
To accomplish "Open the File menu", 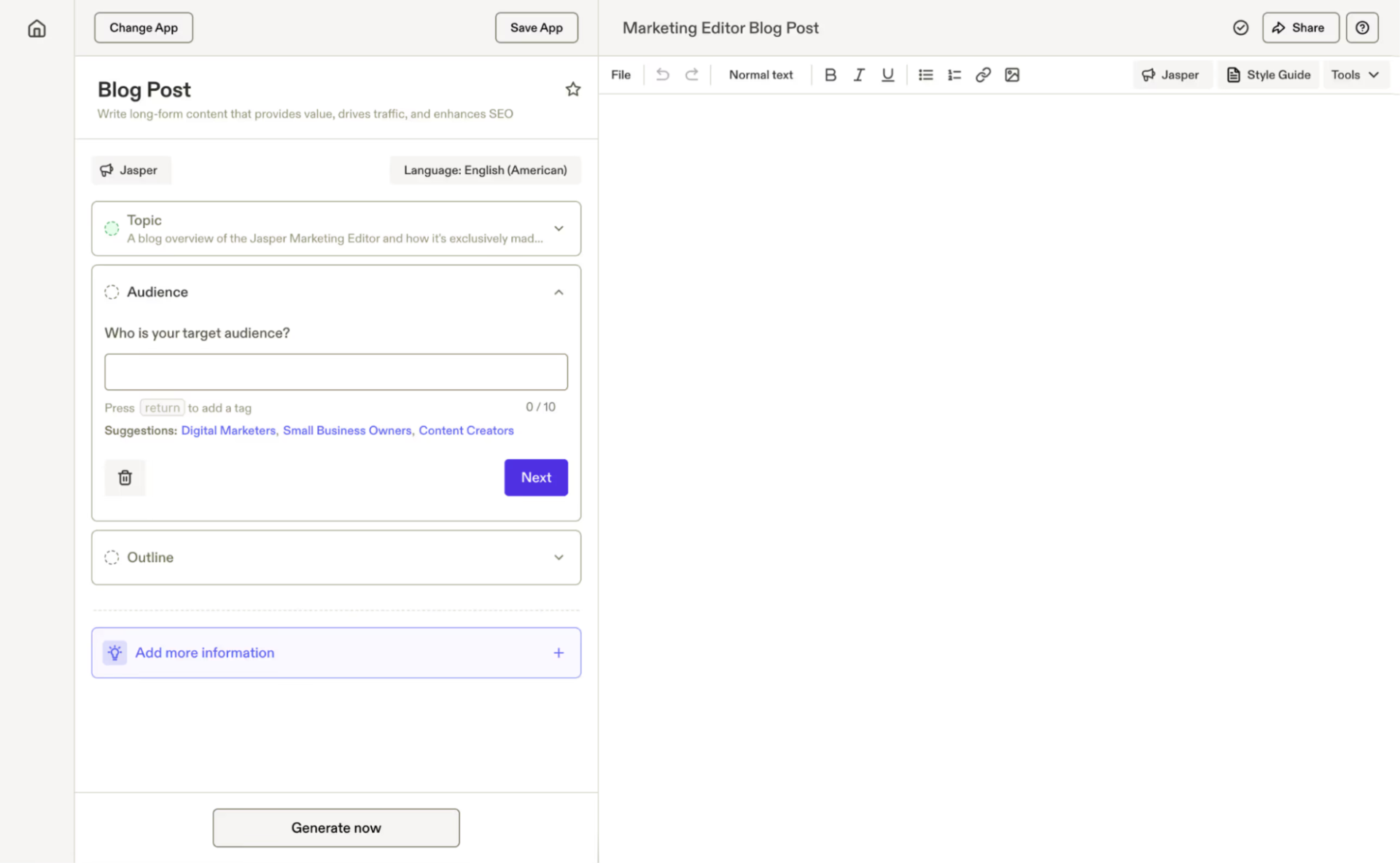I will [x=621, y=75].
